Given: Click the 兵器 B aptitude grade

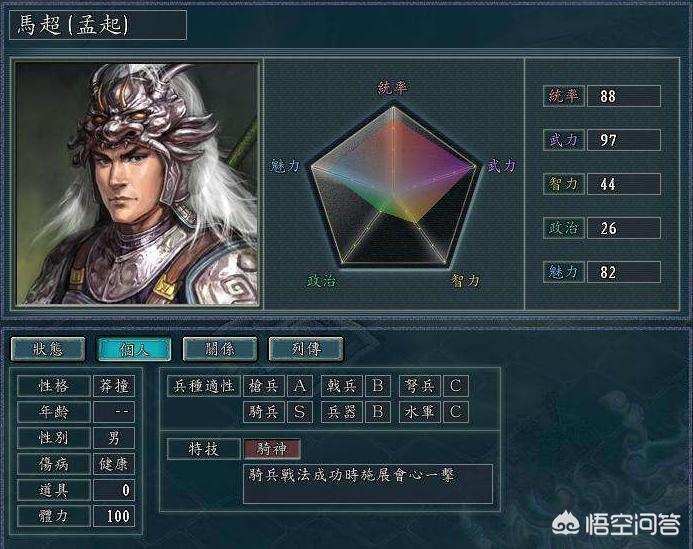Looking at the screenshot, I should (378, 412).
